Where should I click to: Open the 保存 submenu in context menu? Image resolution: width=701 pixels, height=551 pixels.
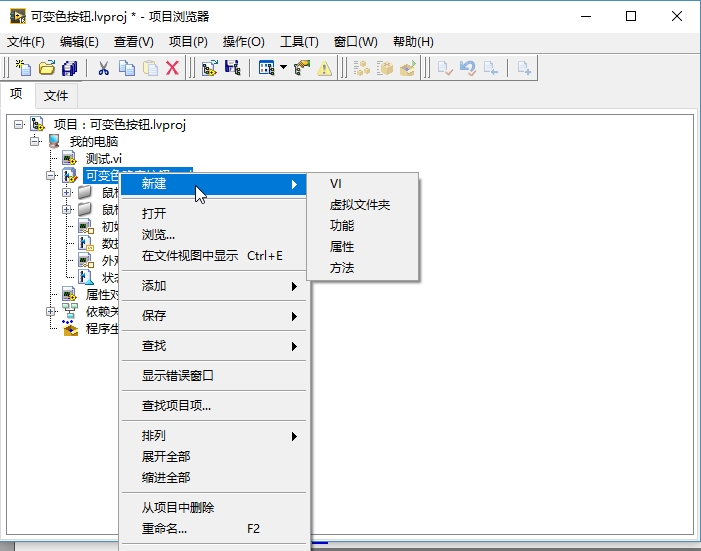click(x=214, y=316)
